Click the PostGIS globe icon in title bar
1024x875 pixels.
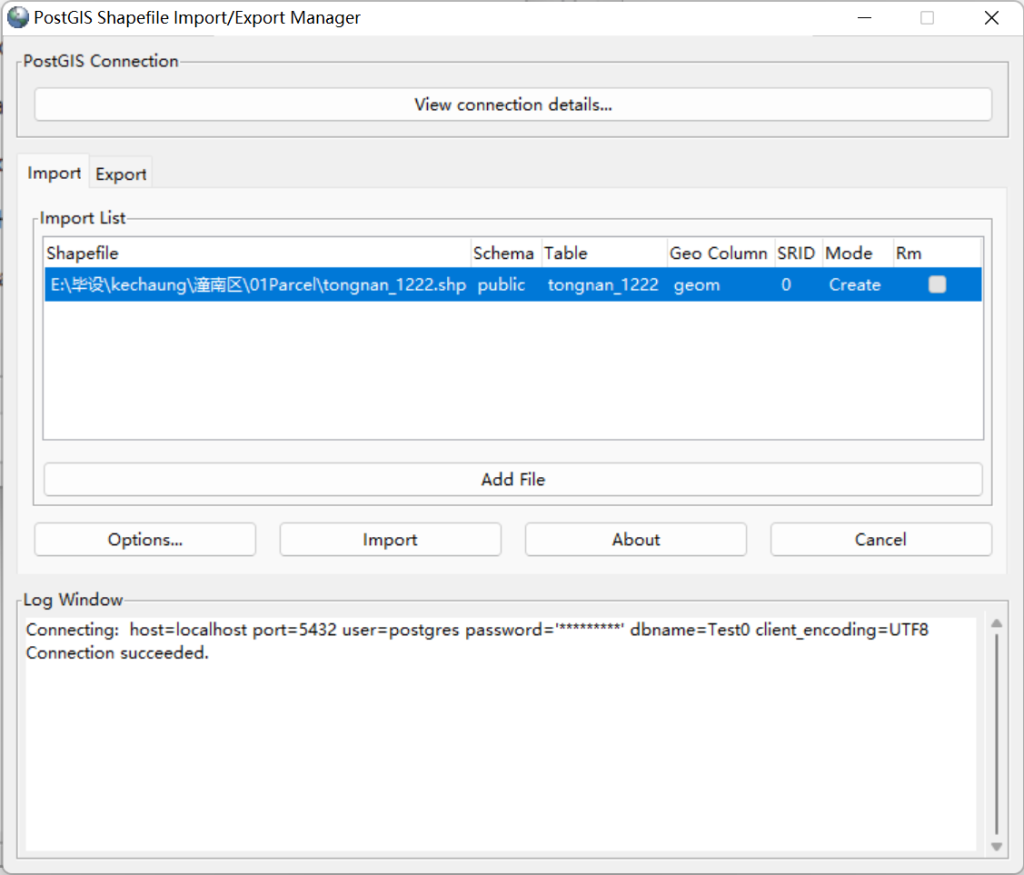click(18, 18)
